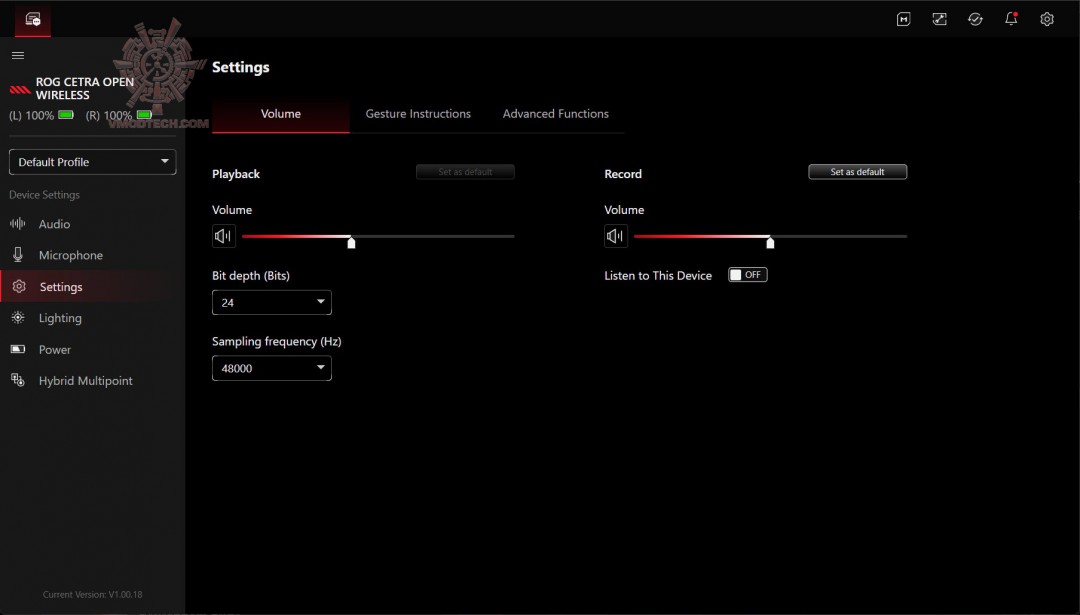Open the Bit depth dropdown showing 24
Screen dimensions: 1080x615
(271, 302)
